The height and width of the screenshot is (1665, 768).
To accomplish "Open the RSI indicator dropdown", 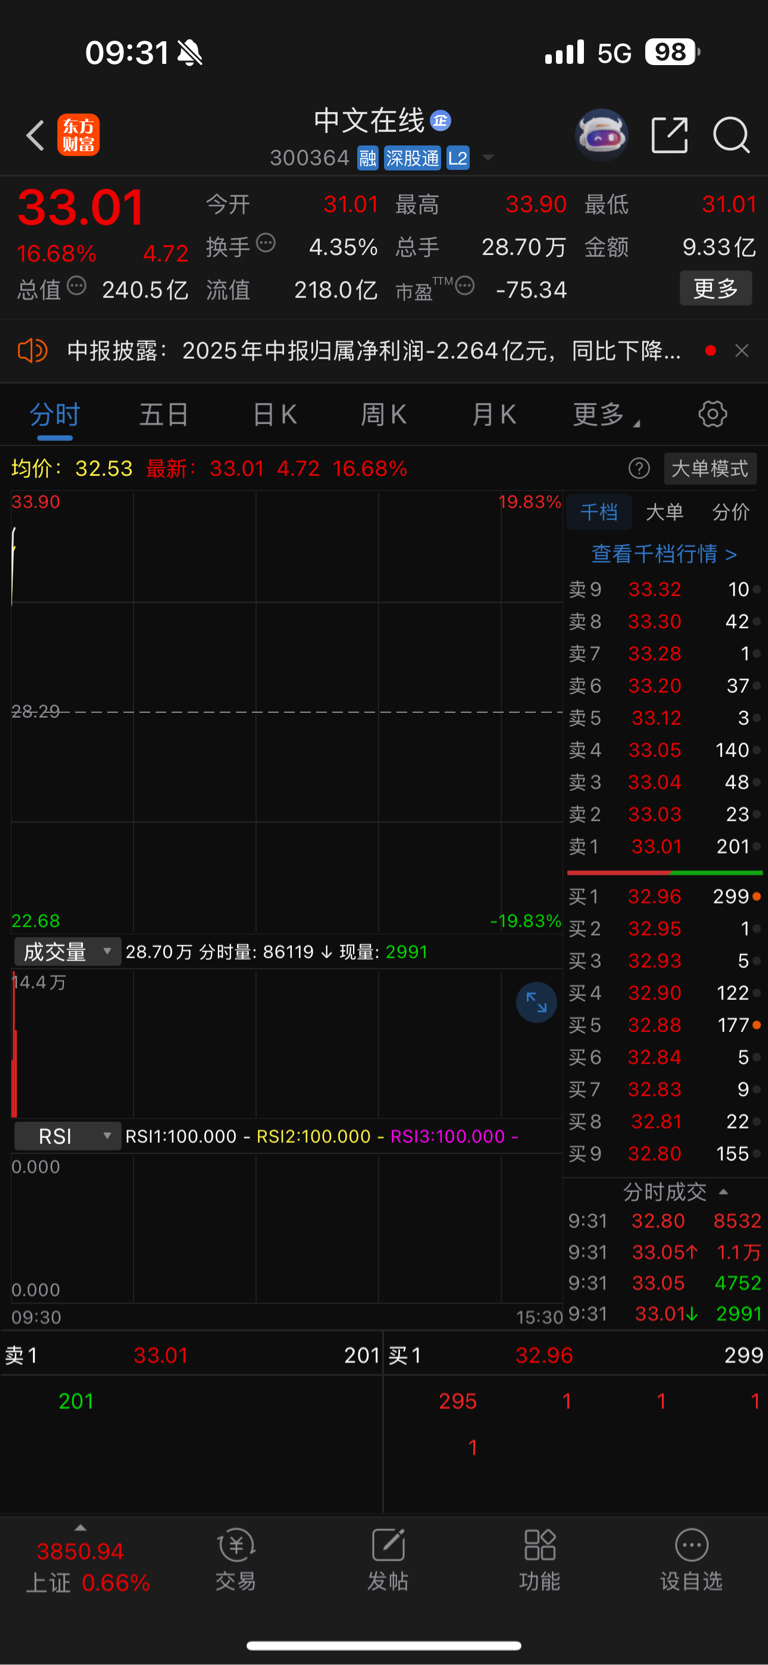I will click(x=67, y=1136).
